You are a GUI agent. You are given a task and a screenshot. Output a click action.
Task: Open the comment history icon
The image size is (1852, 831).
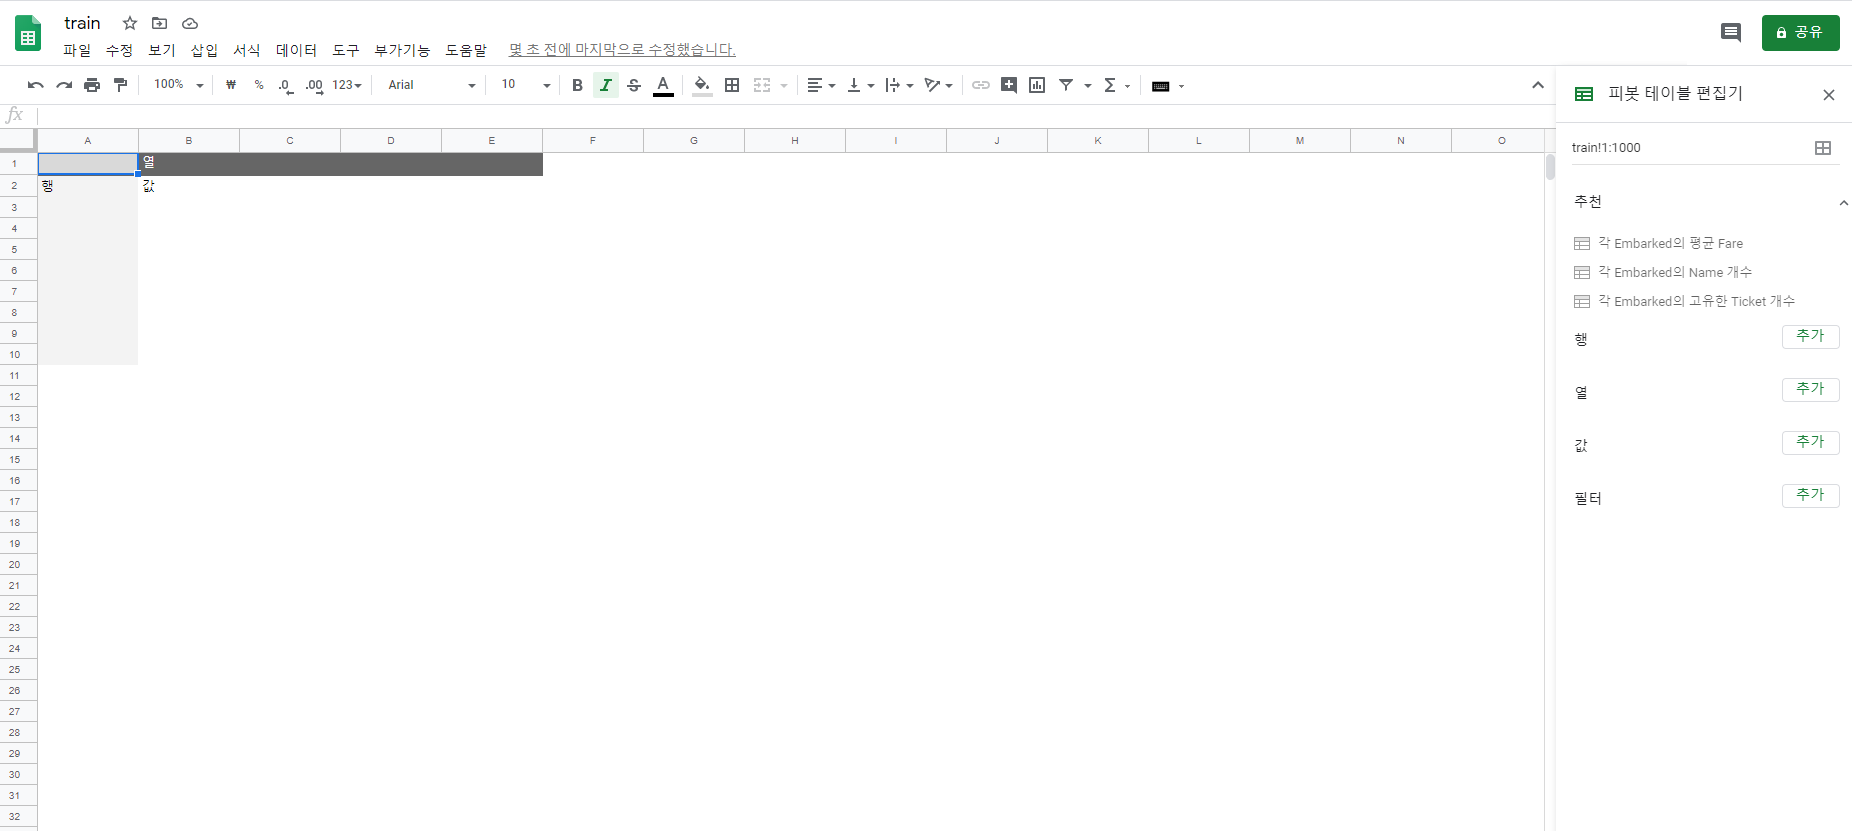[1730, 32]
